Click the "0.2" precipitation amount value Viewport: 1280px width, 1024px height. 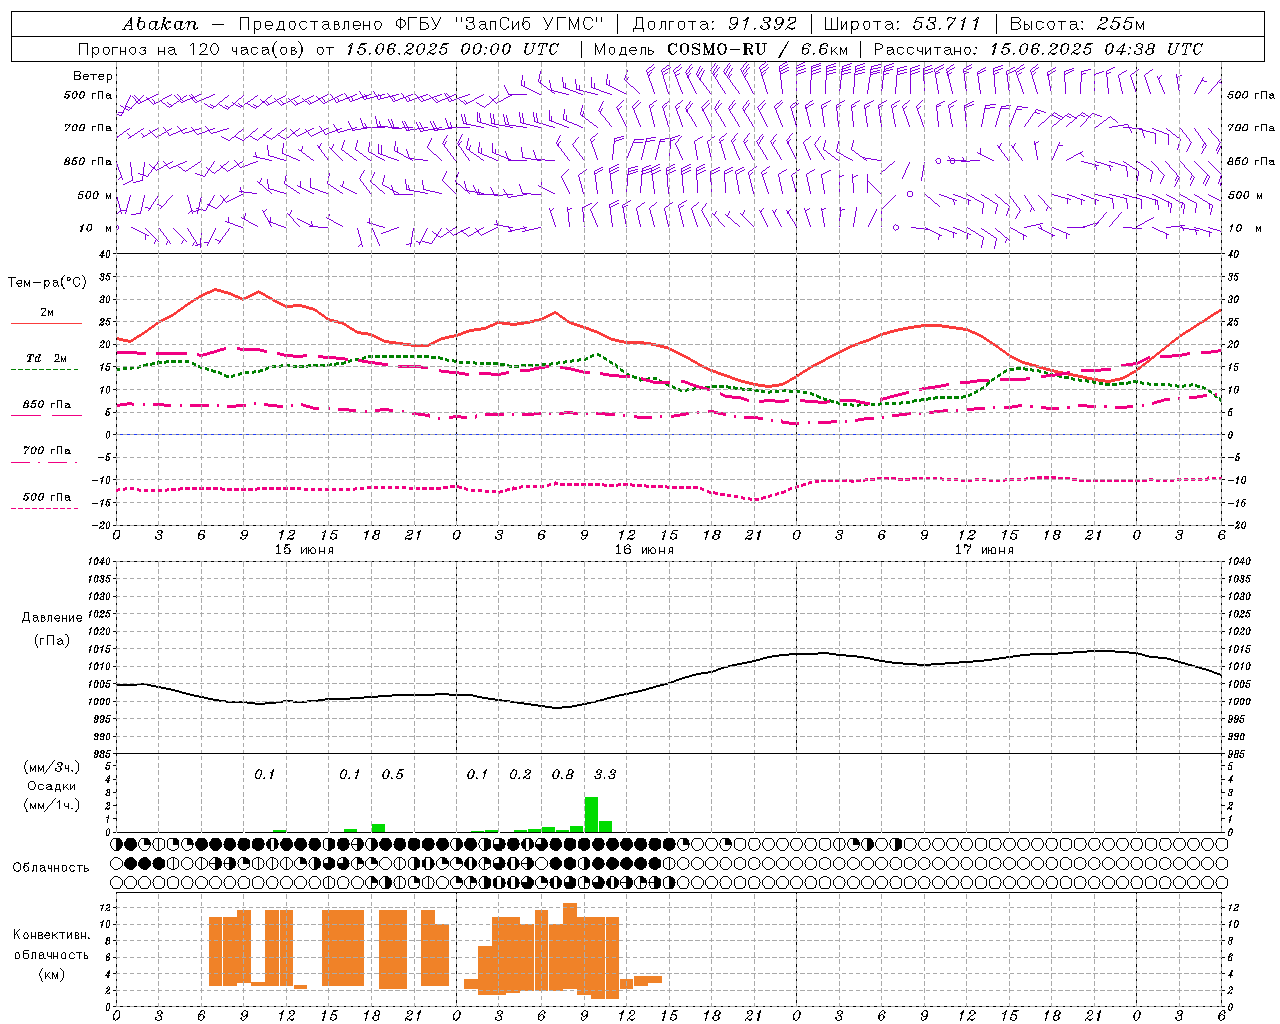click(x=520, y=775)
